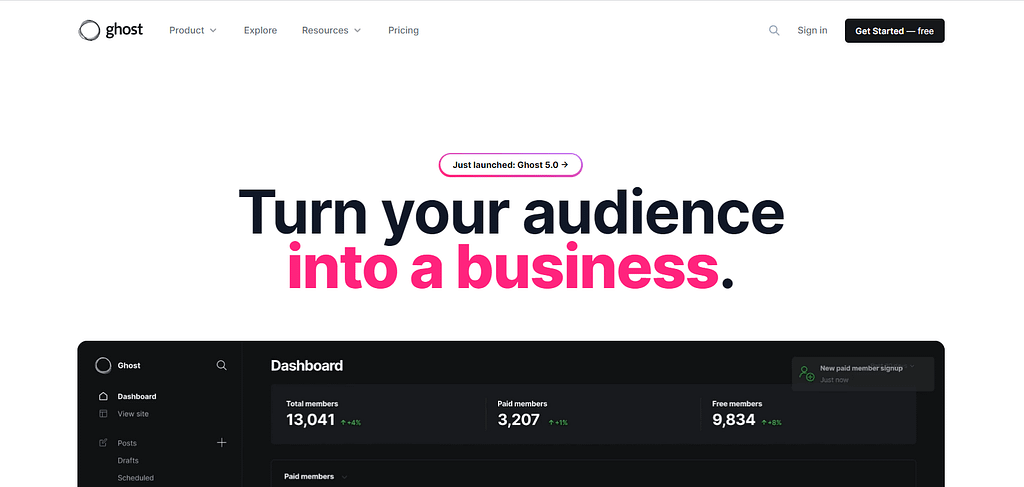The image size is (1024, 487).
Task: Click the dashboard sidebar search icon
Action: 221,366
